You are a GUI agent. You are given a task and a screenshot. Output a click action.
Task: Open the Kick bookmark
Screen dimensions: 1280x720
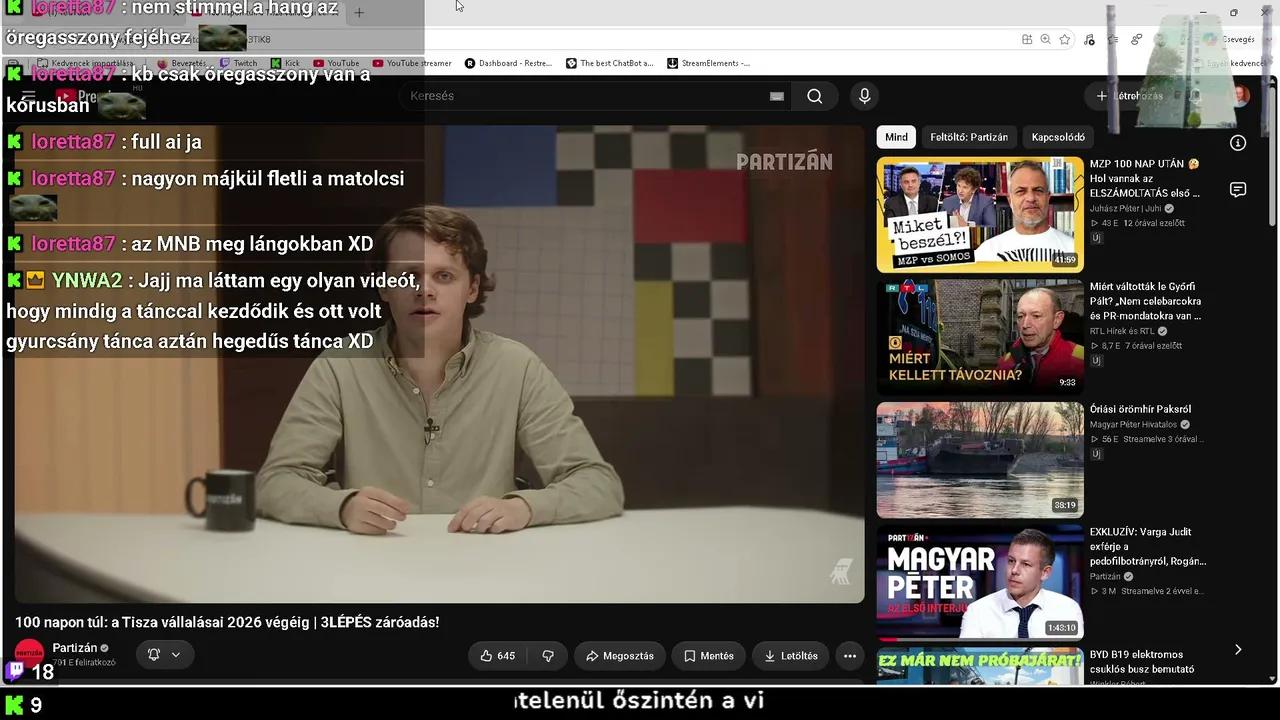pos(285,63)
